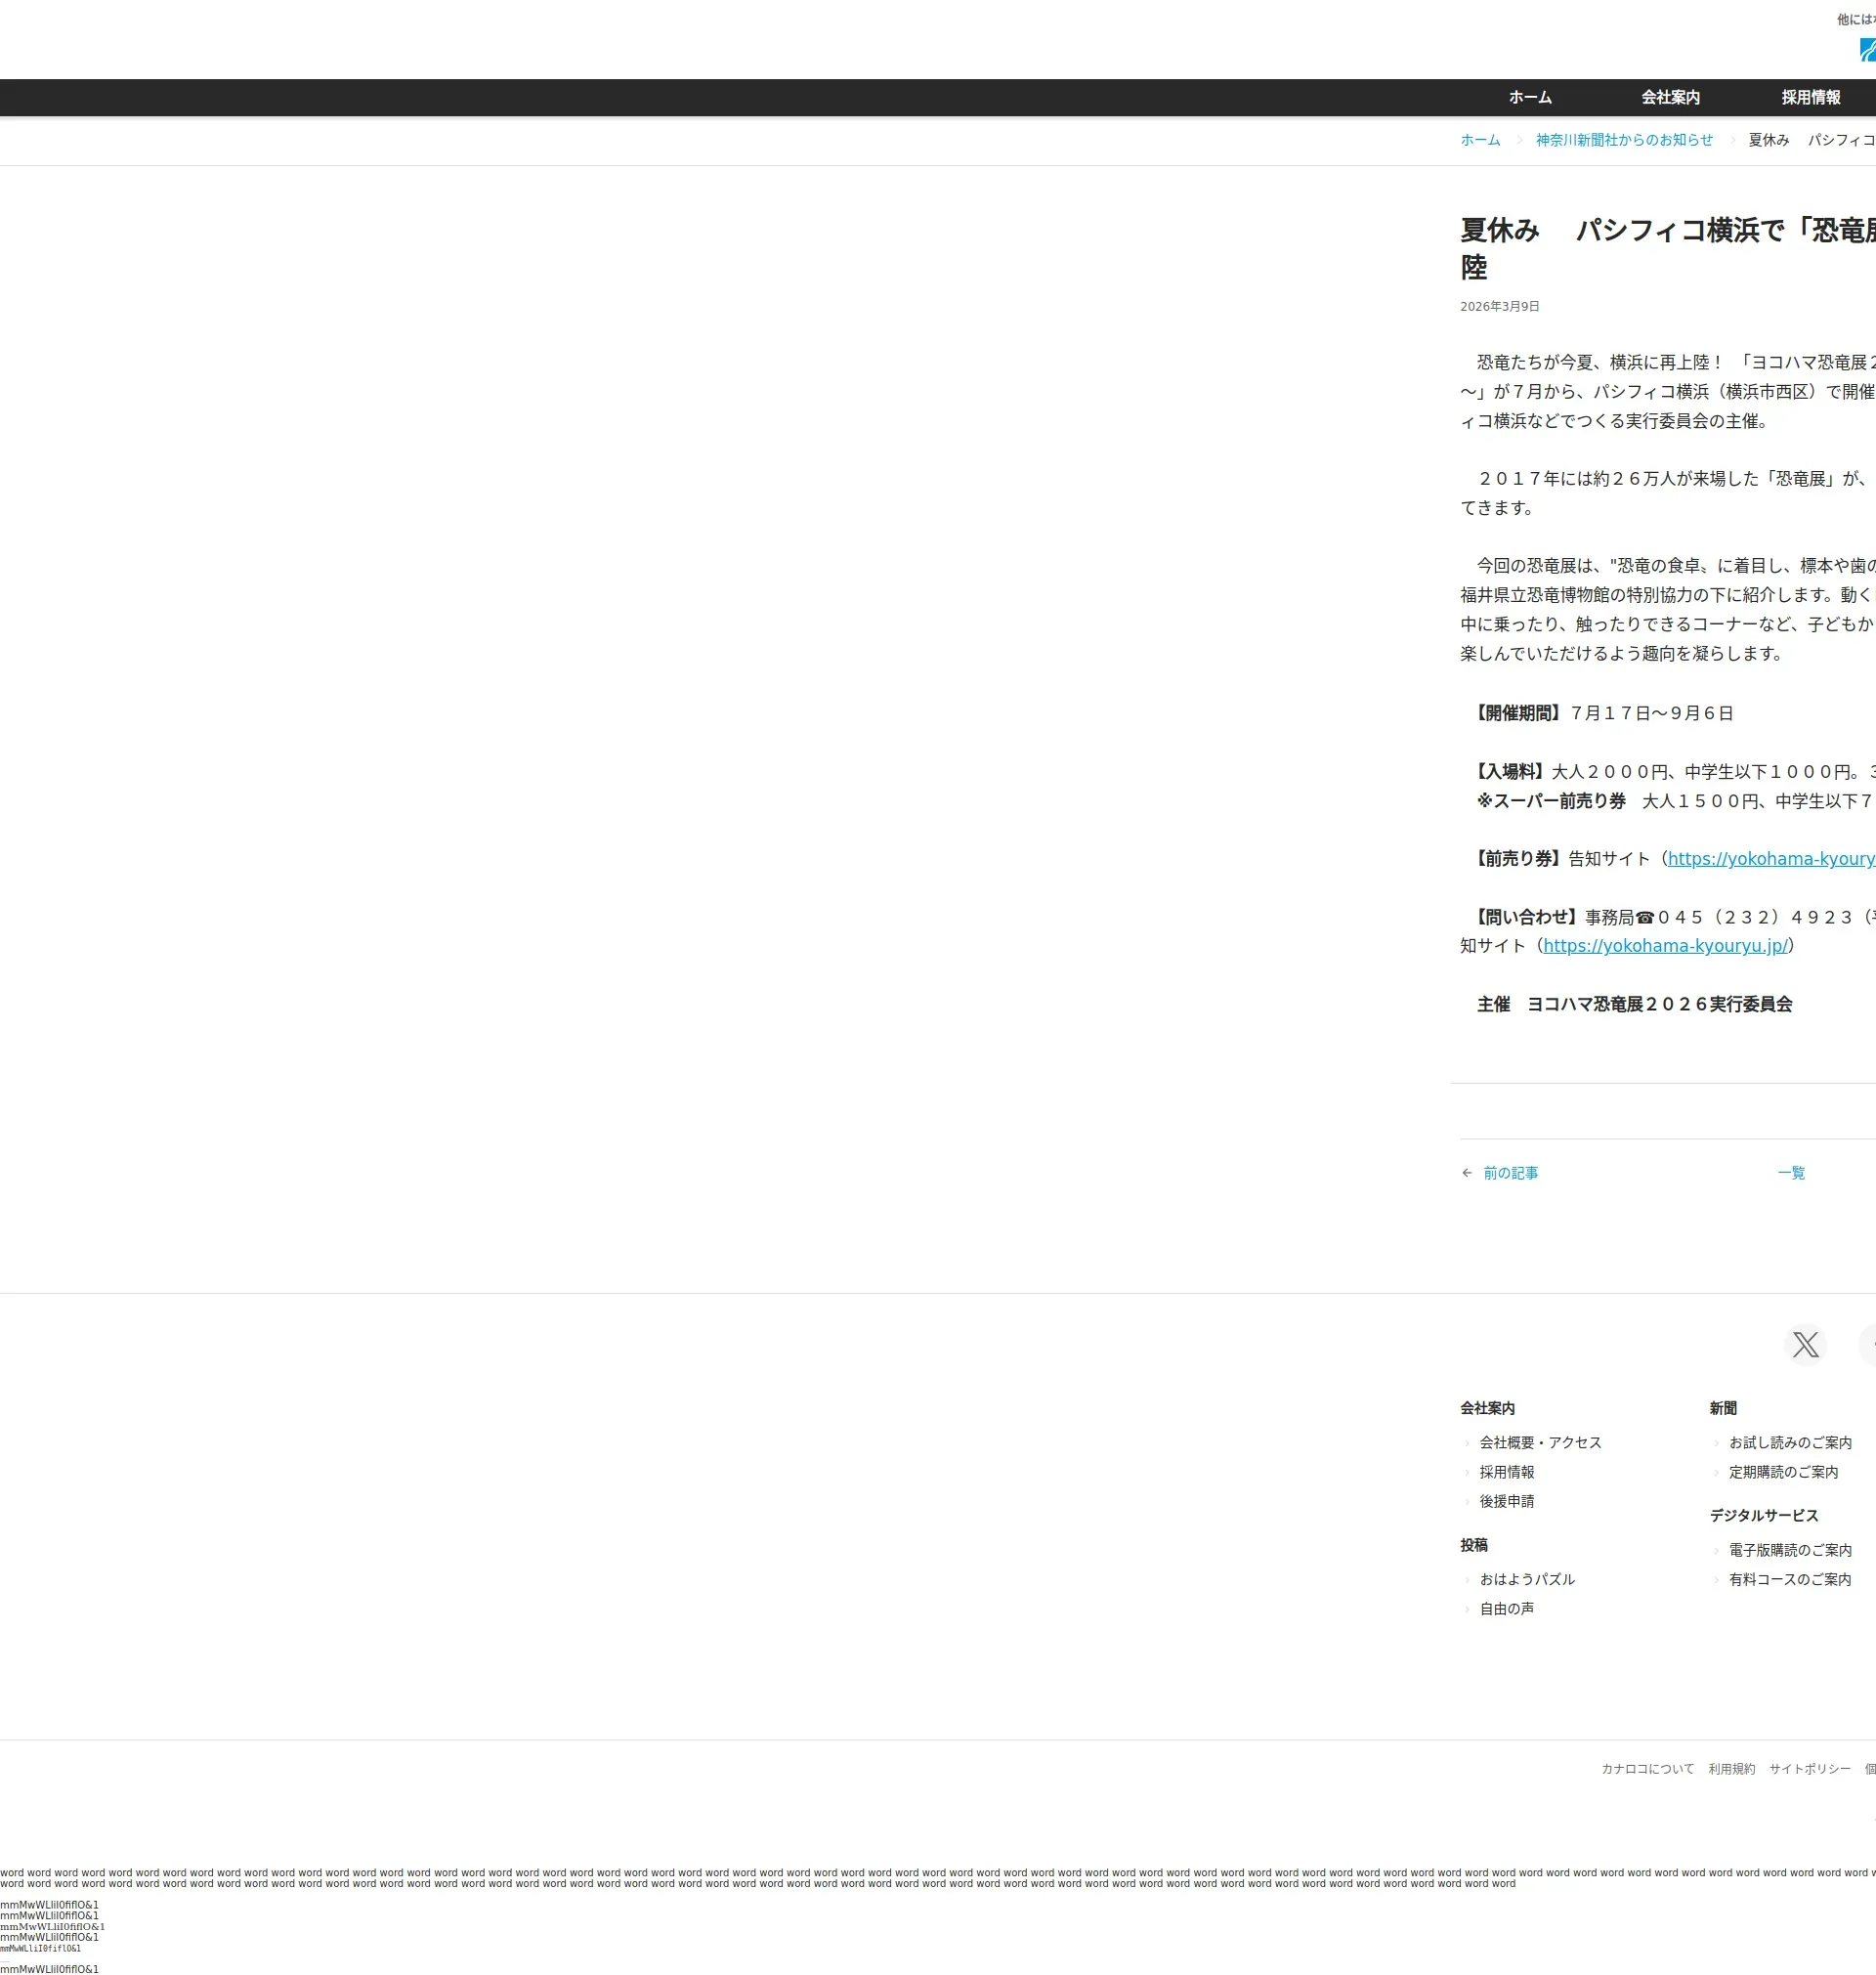The height and width of the screenshot is (1975, 1876).
Task: Click the kanaloco logo at top right
Action: 1867,50
